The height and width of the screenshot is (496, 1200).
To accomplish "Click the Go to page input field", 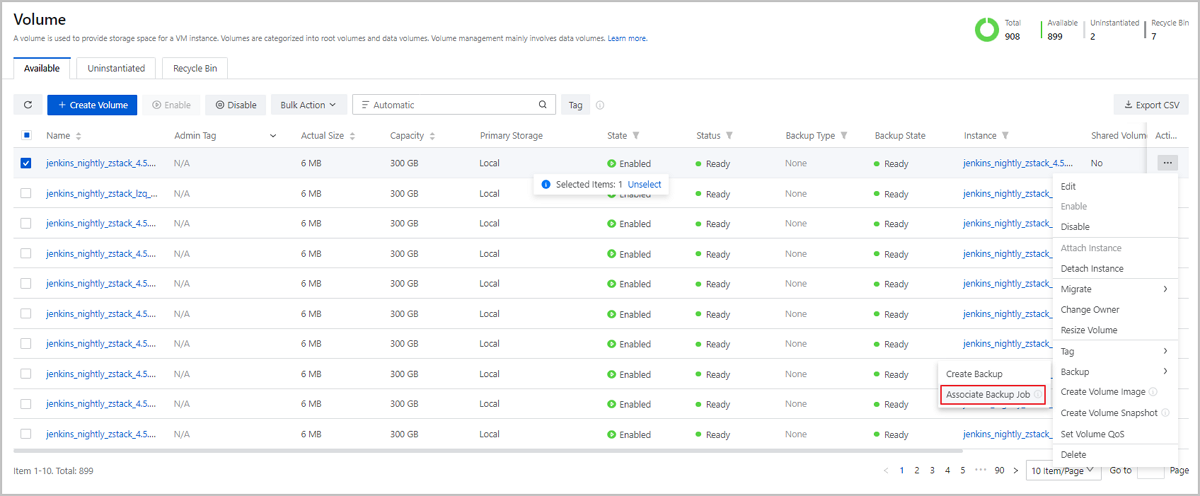I will pos(1151,470).
